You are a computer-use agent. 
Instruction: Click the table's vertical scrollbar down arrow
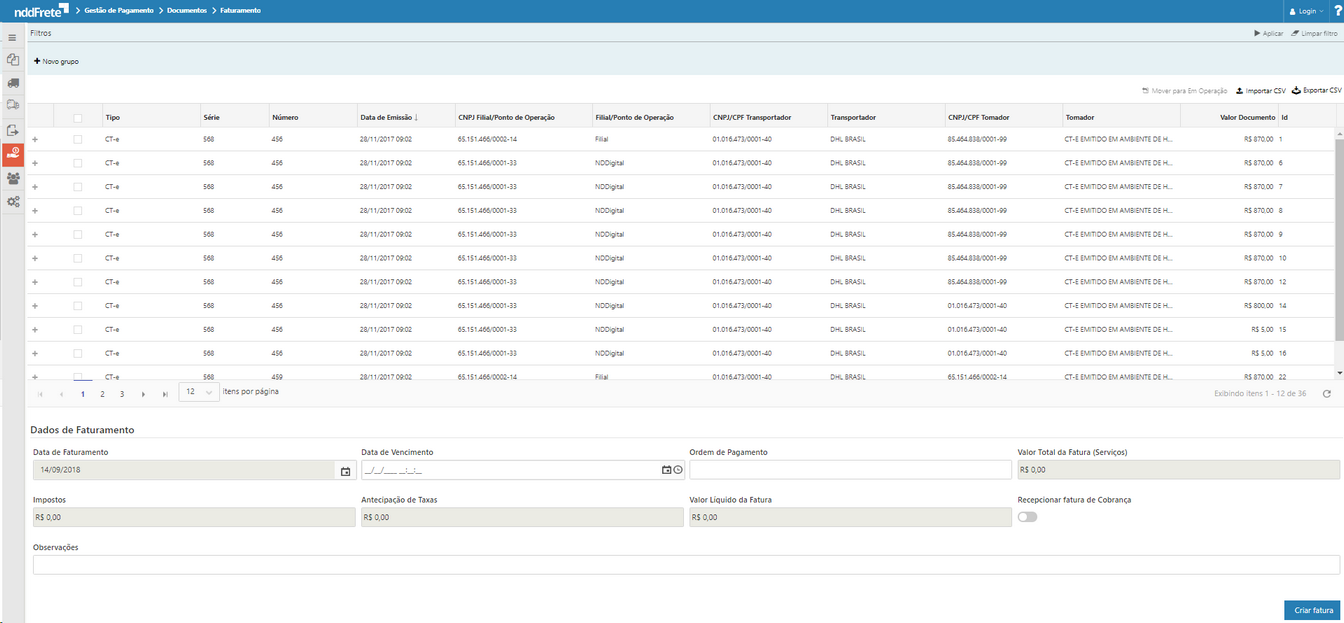(x=1339, y=373)
